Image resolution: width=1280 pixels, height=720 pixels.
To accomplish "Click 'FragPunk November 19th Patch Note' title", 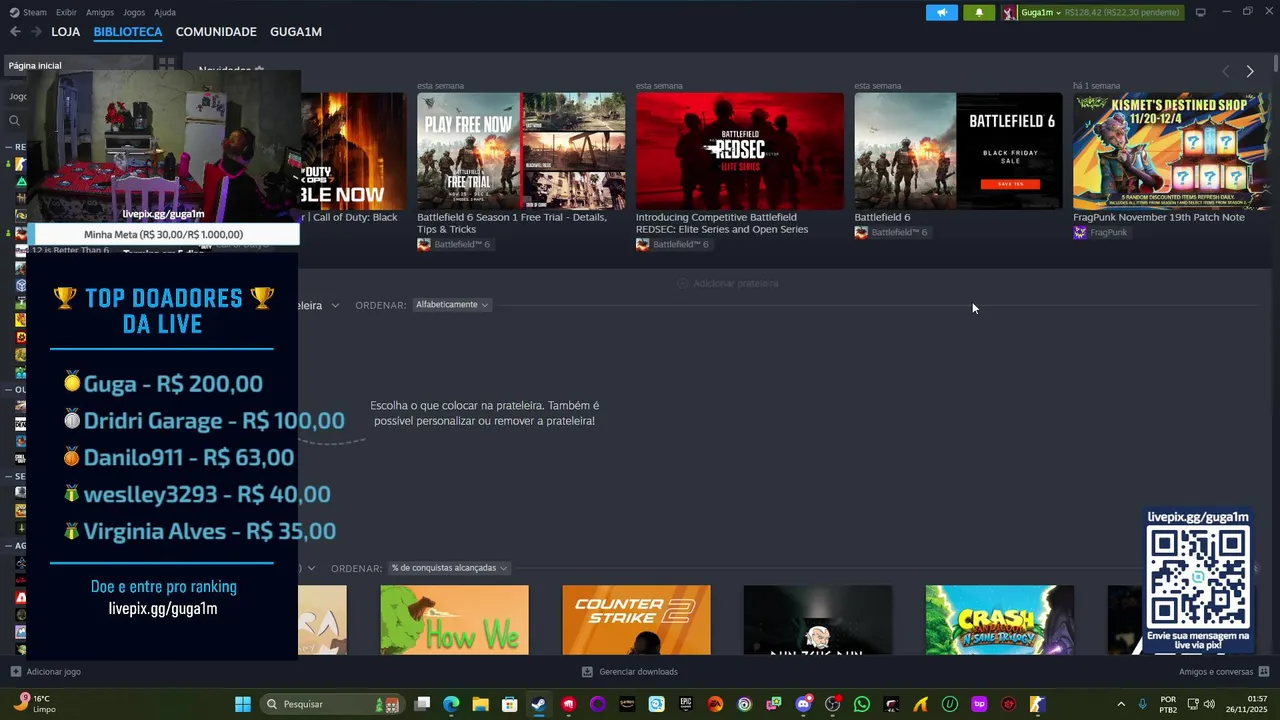I will point(1159,217).
